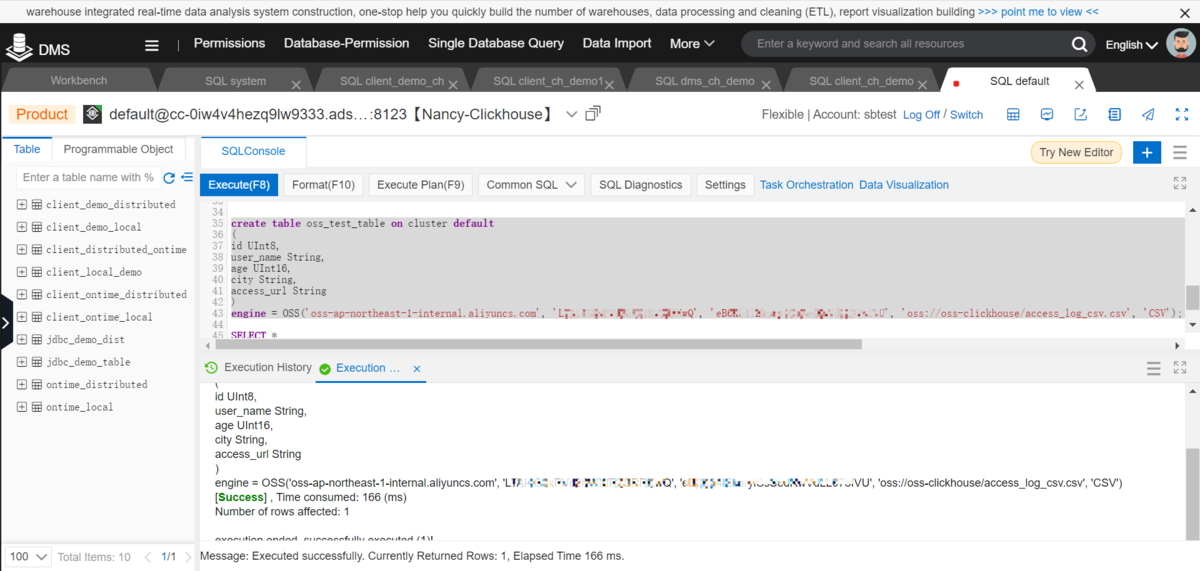Select the SQLConsole tab
This screenshot has height=571, width=1200.
tap(253, 152)
